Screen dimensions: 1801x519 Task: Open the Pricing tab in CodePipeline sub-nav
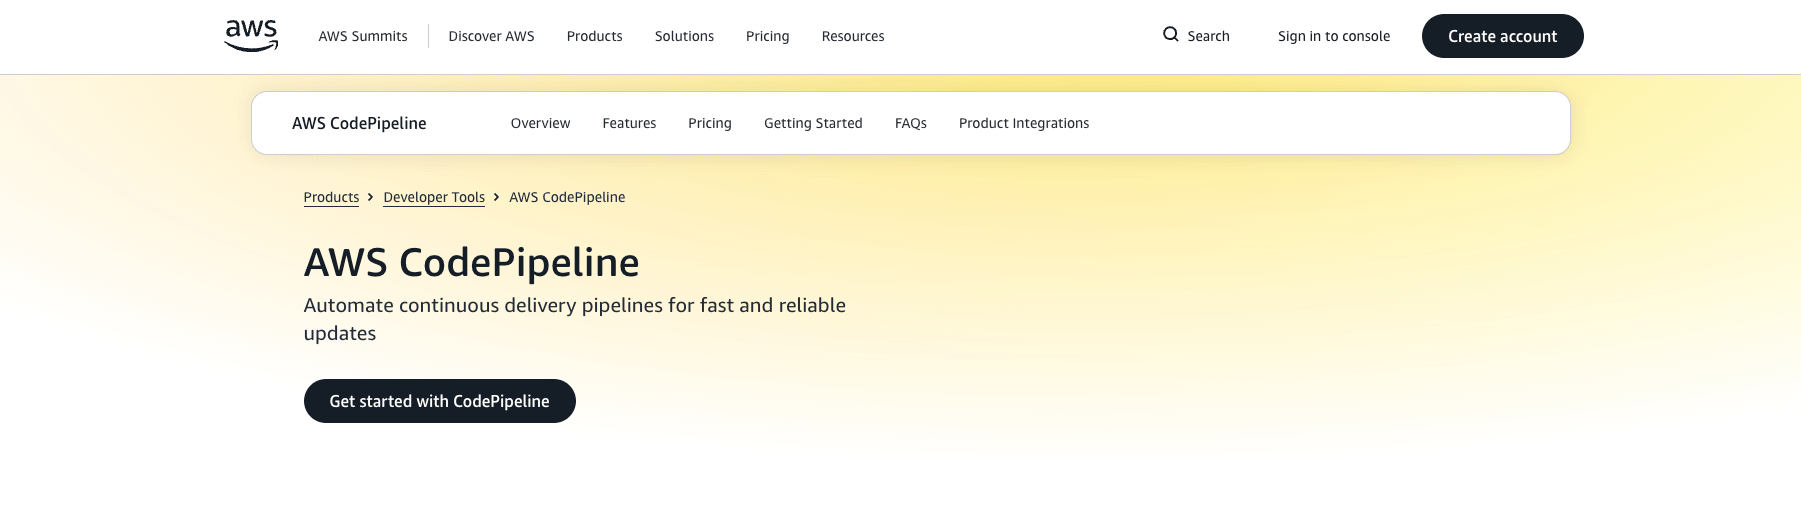(x=709, y=123)
